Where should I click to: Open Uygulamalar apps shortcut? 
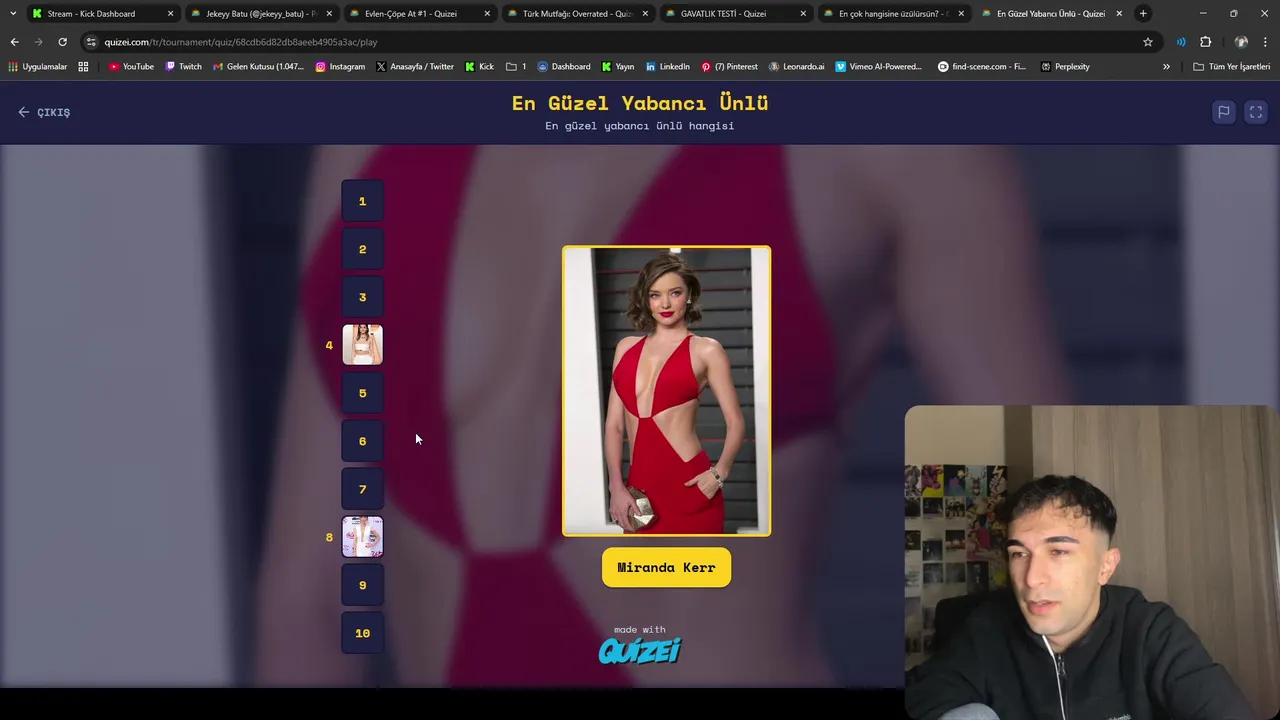[x=38, y=67]
